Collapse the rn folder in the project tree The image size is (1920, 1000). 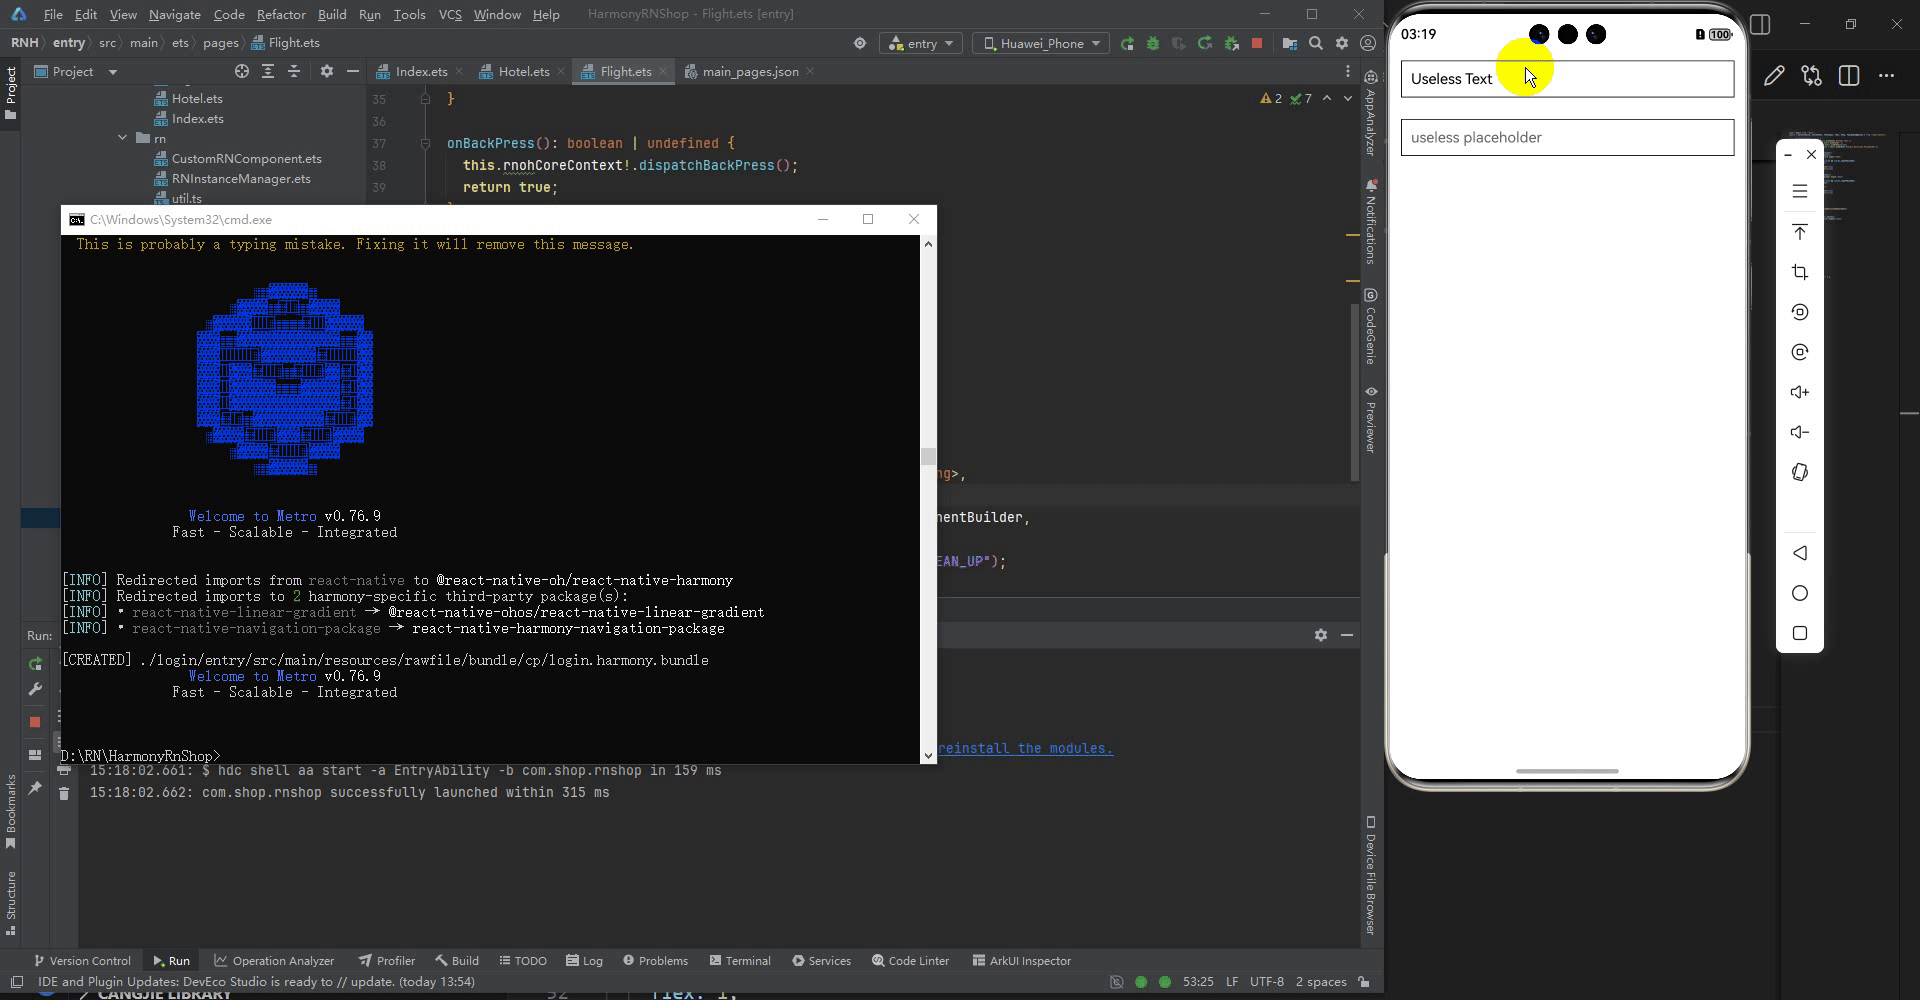[x=122, y=138]
